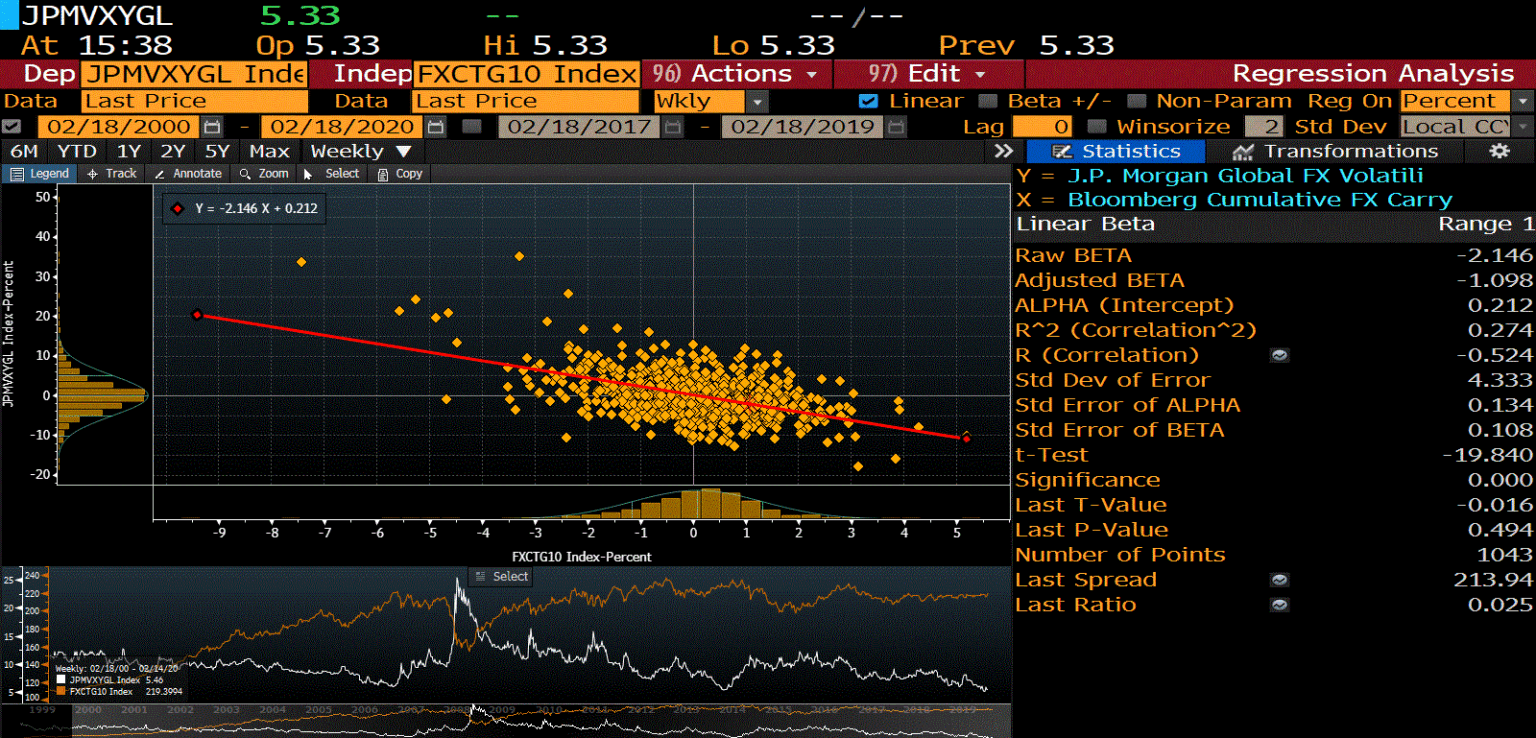
Task: Open chart settings gear icon
Action: tap(1498, 151)
